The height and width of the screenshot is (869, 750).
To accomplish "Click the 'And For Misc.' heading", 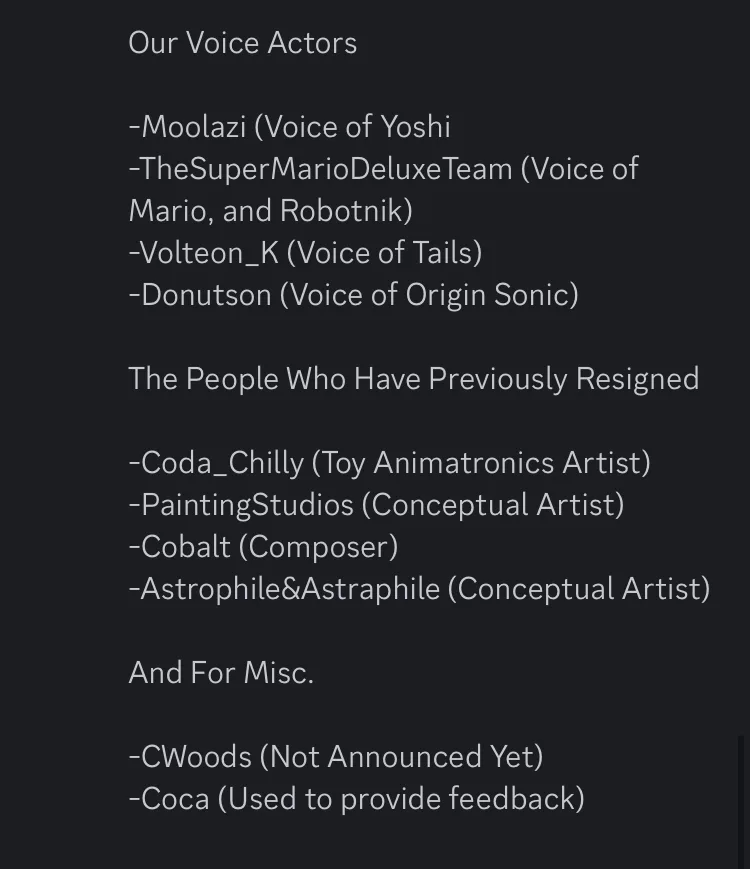I will coord(221,673).
